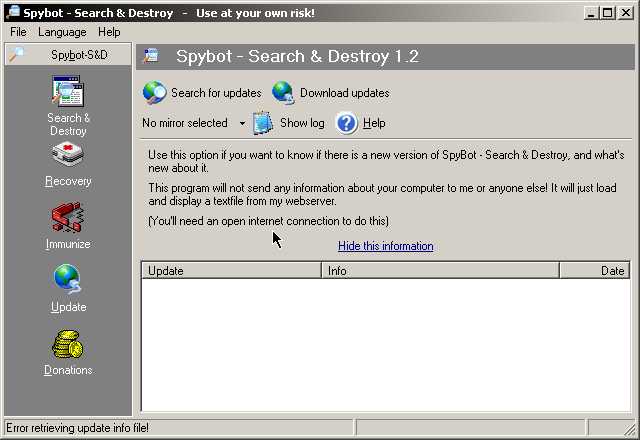The image size is (640, 440).
Task: Click the Info column header
Action: (440, 271)
